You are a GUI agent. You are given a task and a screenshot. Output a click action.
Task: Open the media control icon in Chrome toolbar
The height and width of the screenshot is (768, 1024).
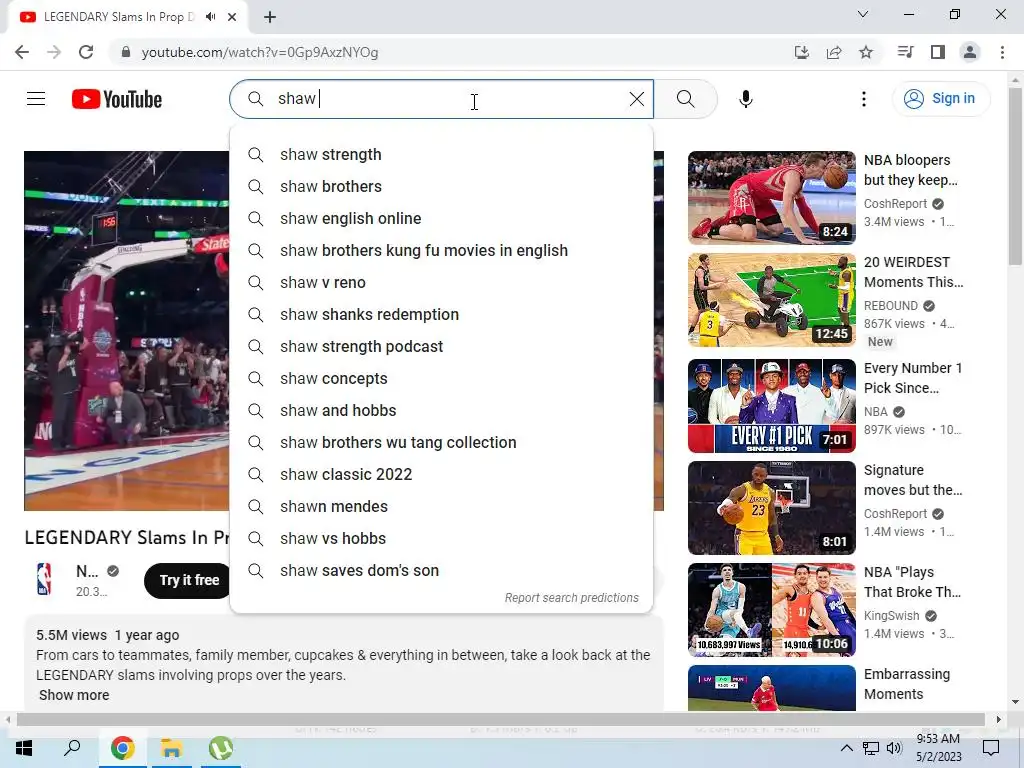pyautogui.click(x=905, y=52)
